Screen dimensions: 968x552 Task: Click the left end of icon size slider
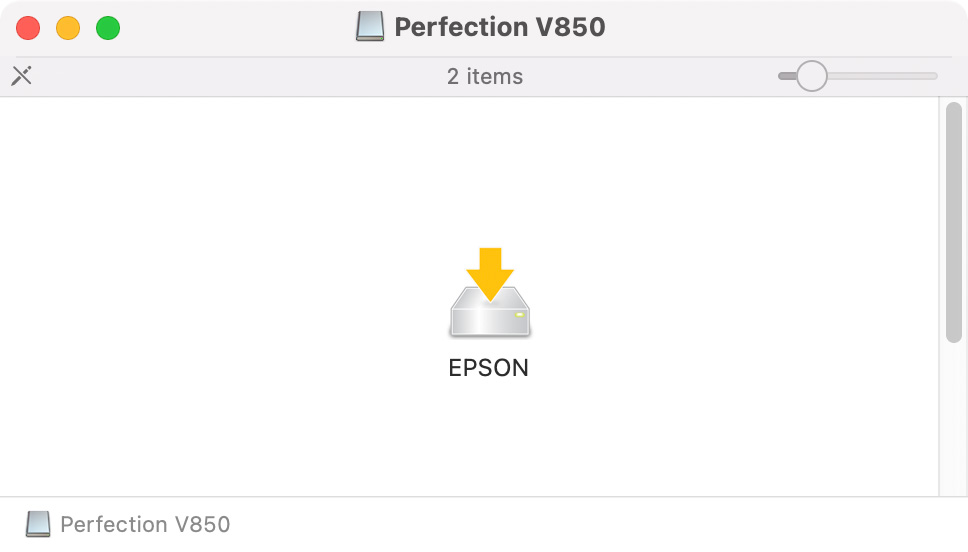(784, 76)
